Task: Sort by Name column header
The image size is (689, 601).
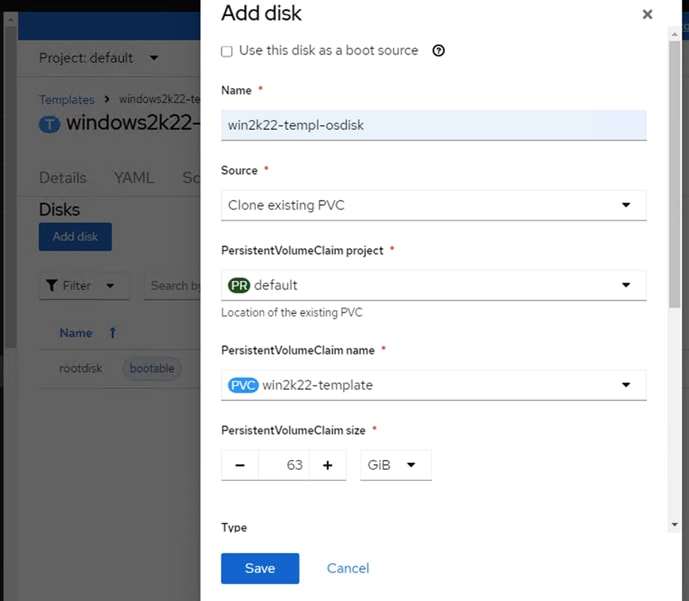Action: (x=76, y=333)
